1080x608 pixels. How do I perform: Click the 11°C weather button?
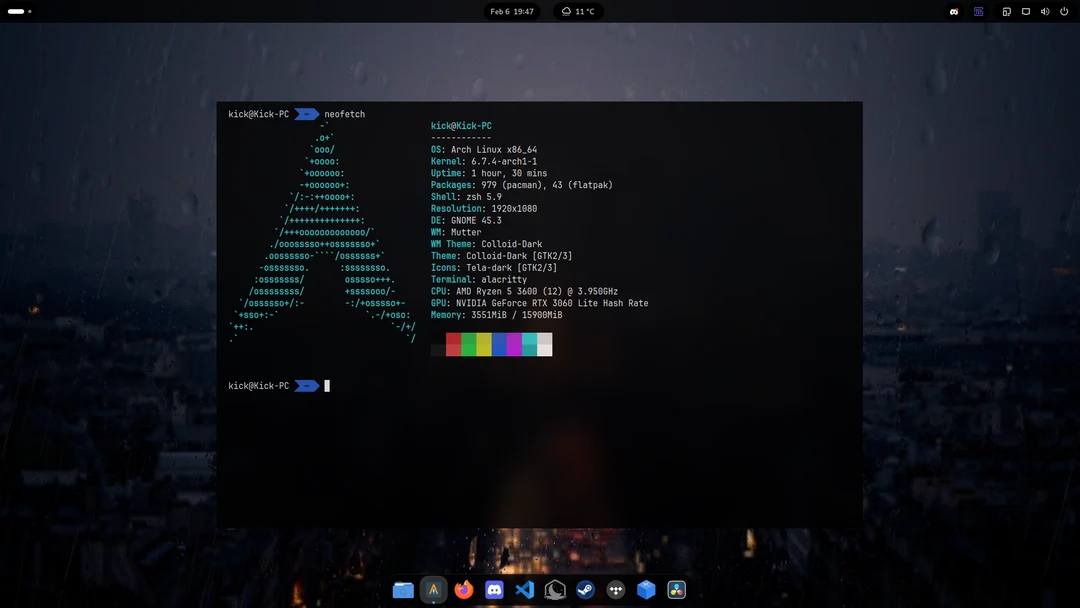coord(578,11)
